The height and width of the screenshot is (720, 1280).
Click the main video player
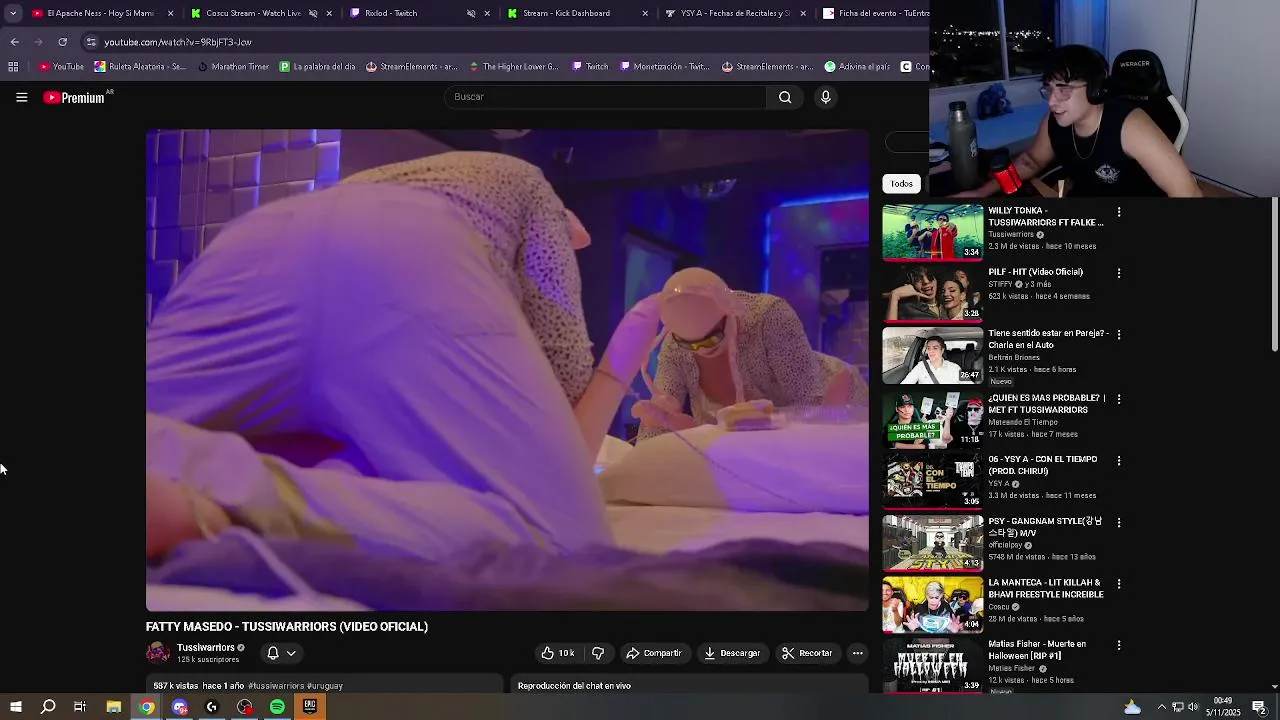507,370
